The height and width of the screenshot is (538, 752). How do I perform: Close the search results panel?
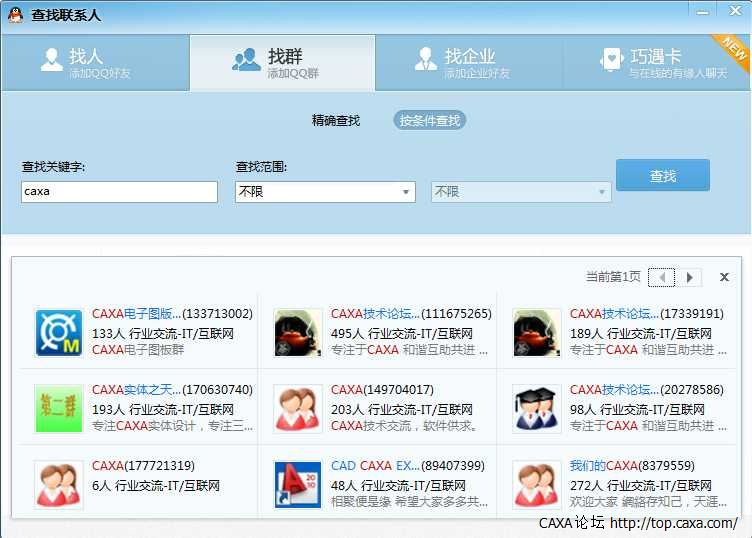pos(724,277)
